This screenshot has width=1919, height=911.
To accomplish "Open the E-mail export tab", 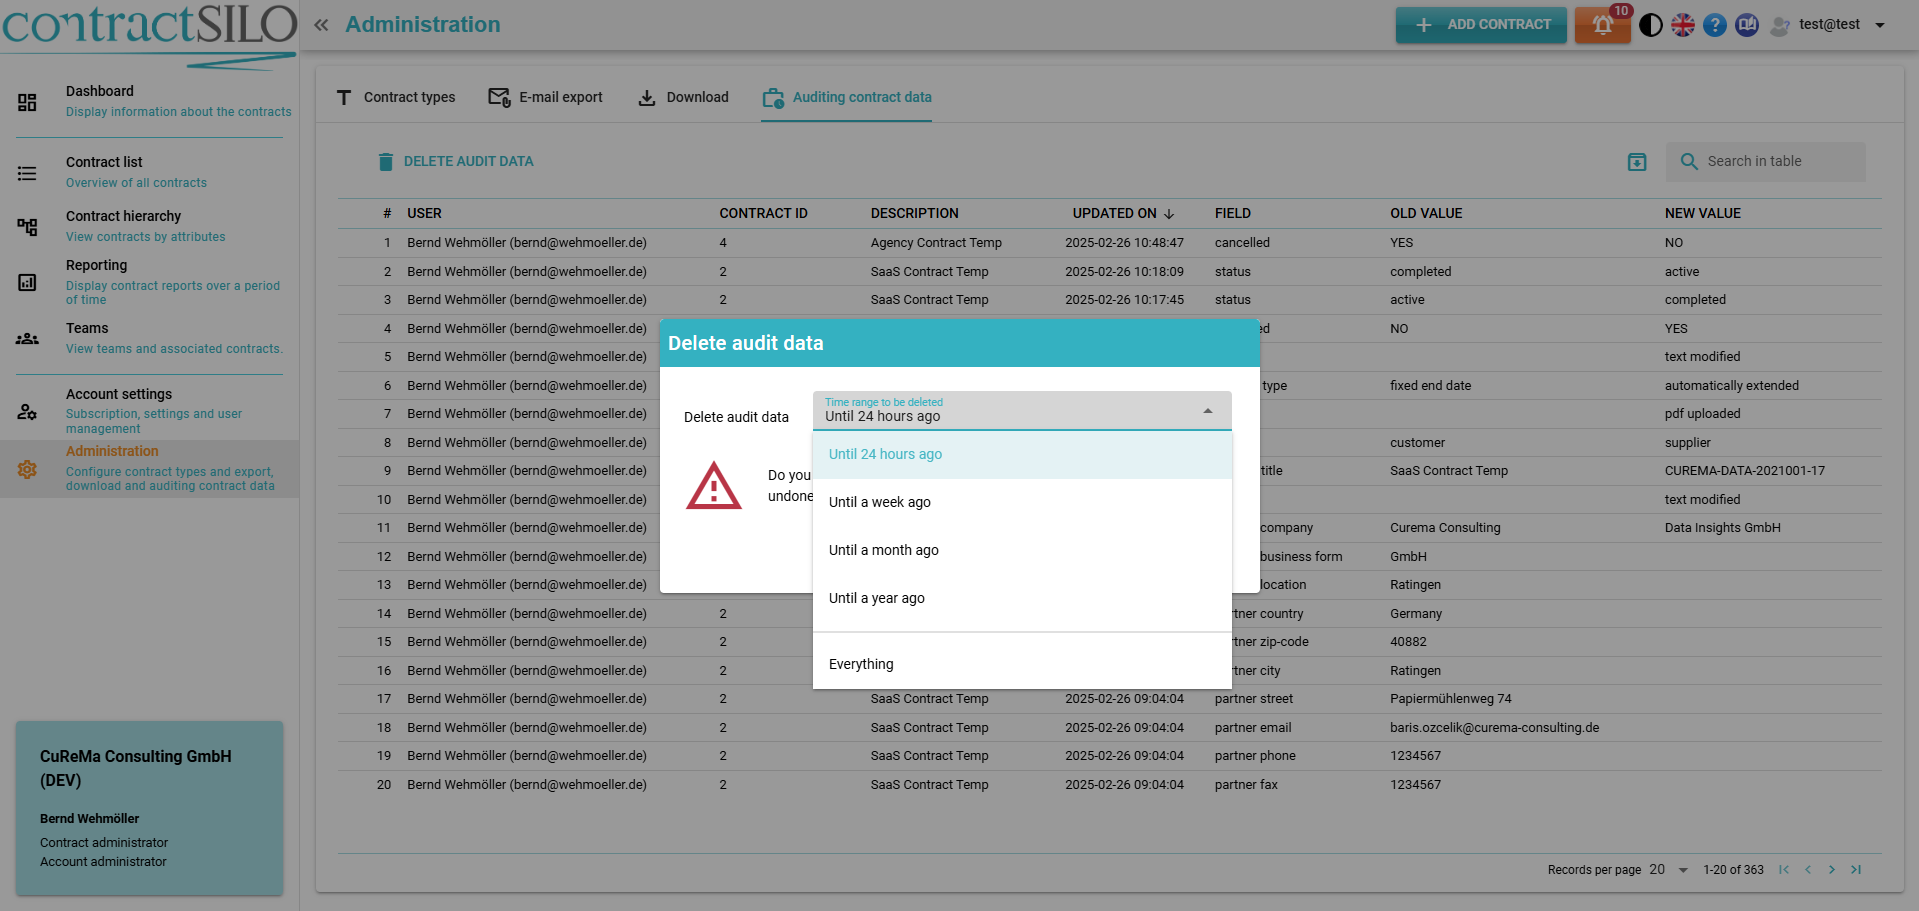I will click(x=545, y=97).
